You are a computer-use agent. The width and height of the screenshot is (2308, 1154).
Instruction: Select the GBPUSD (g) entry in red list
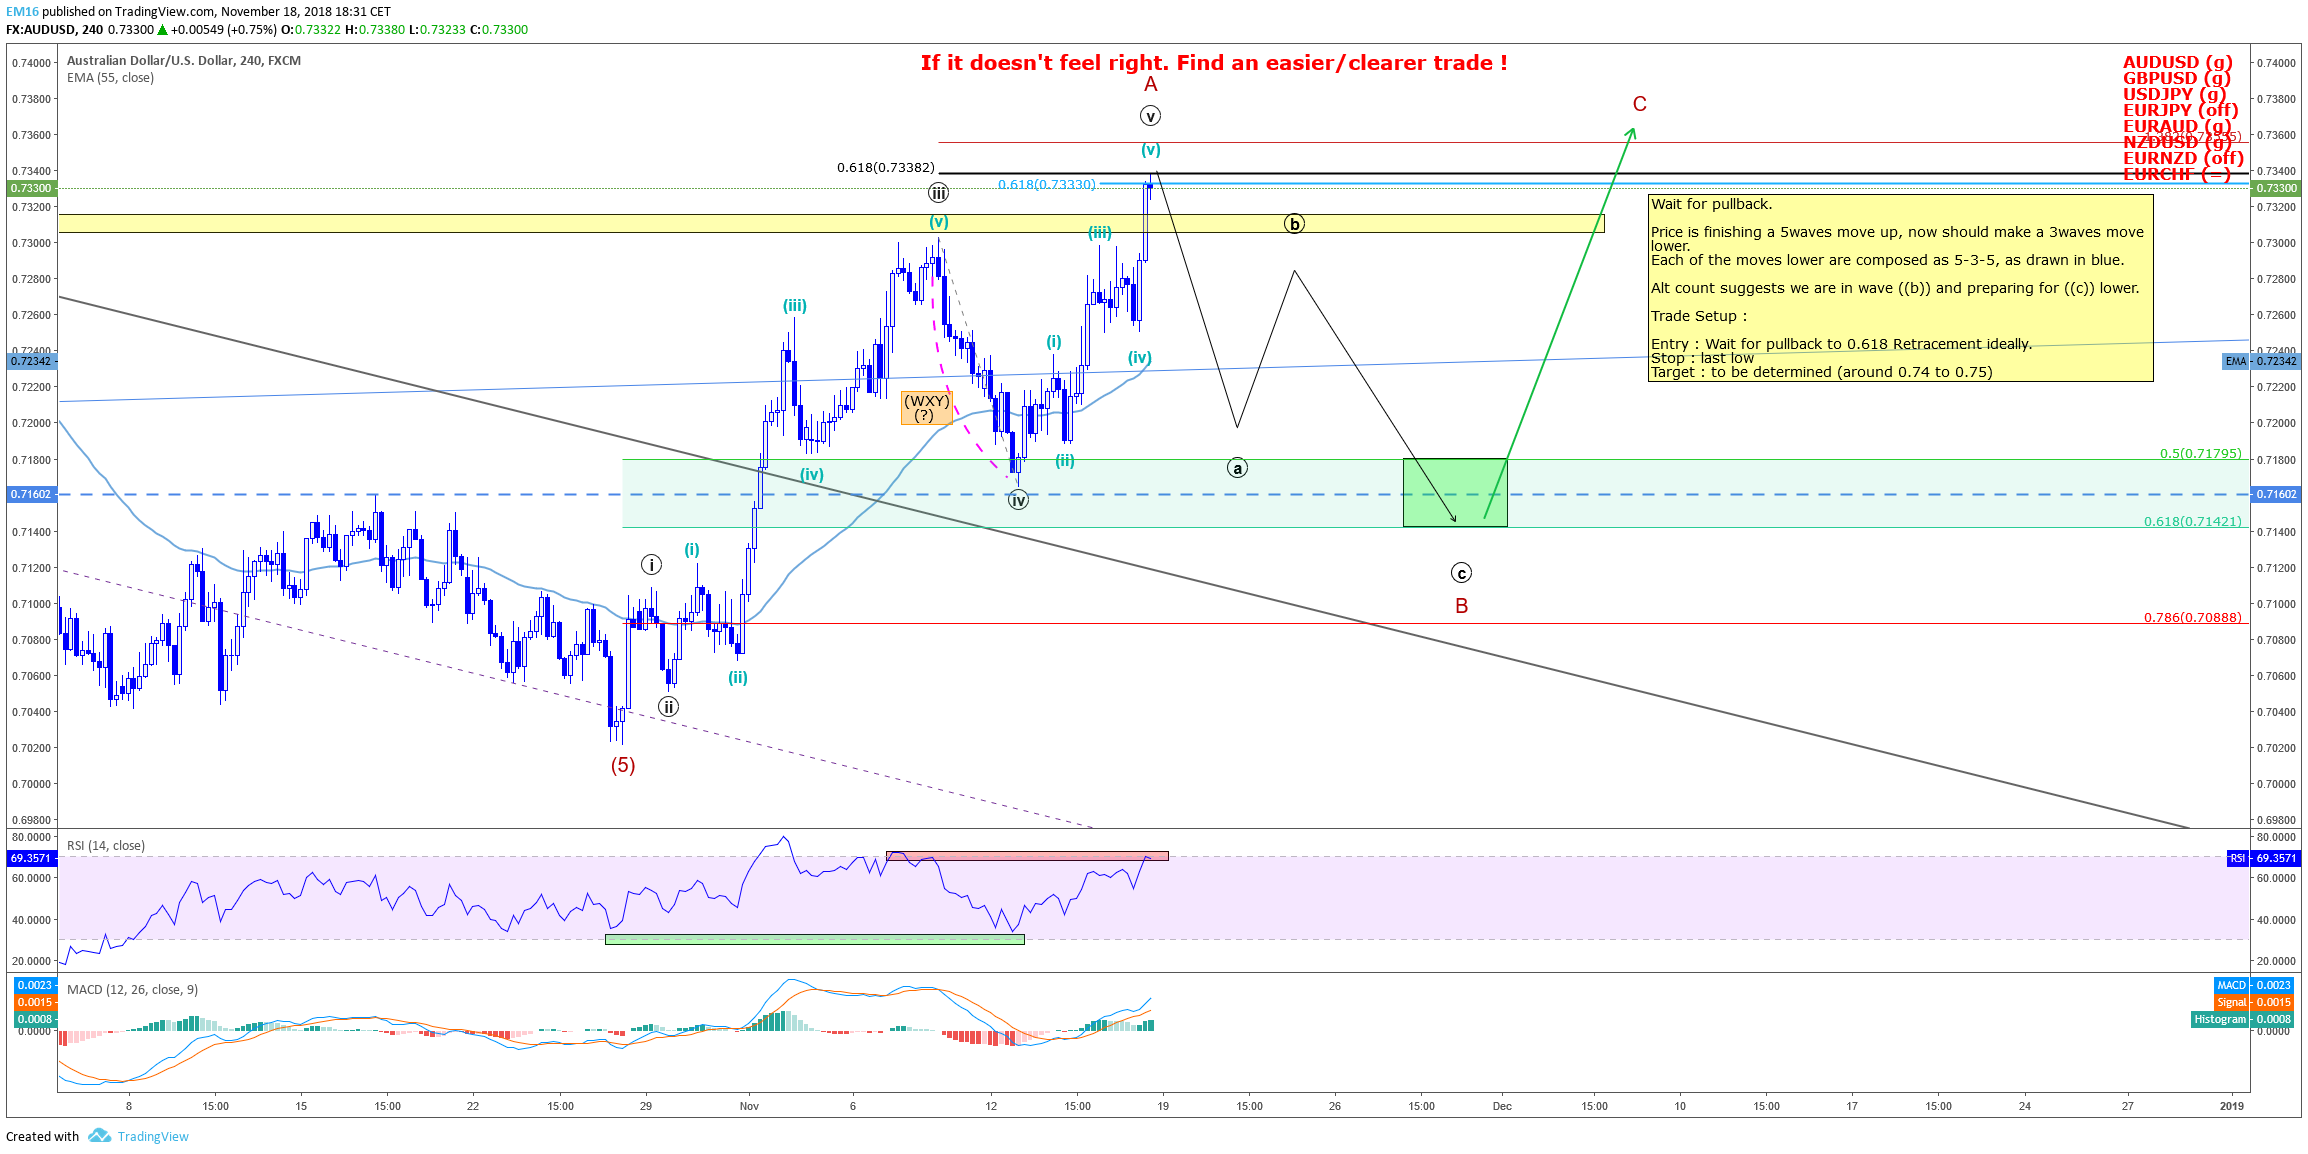pyautogui.click(x=2177, y=78)
